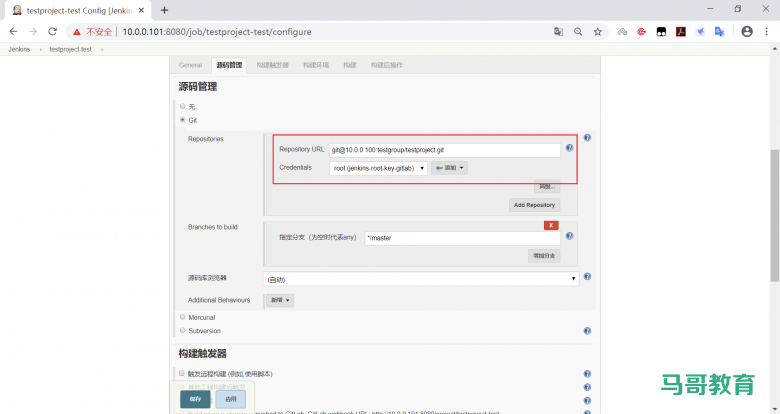Bookmark this page with the star icon
The image size is (780, 414).
point(597,32)
